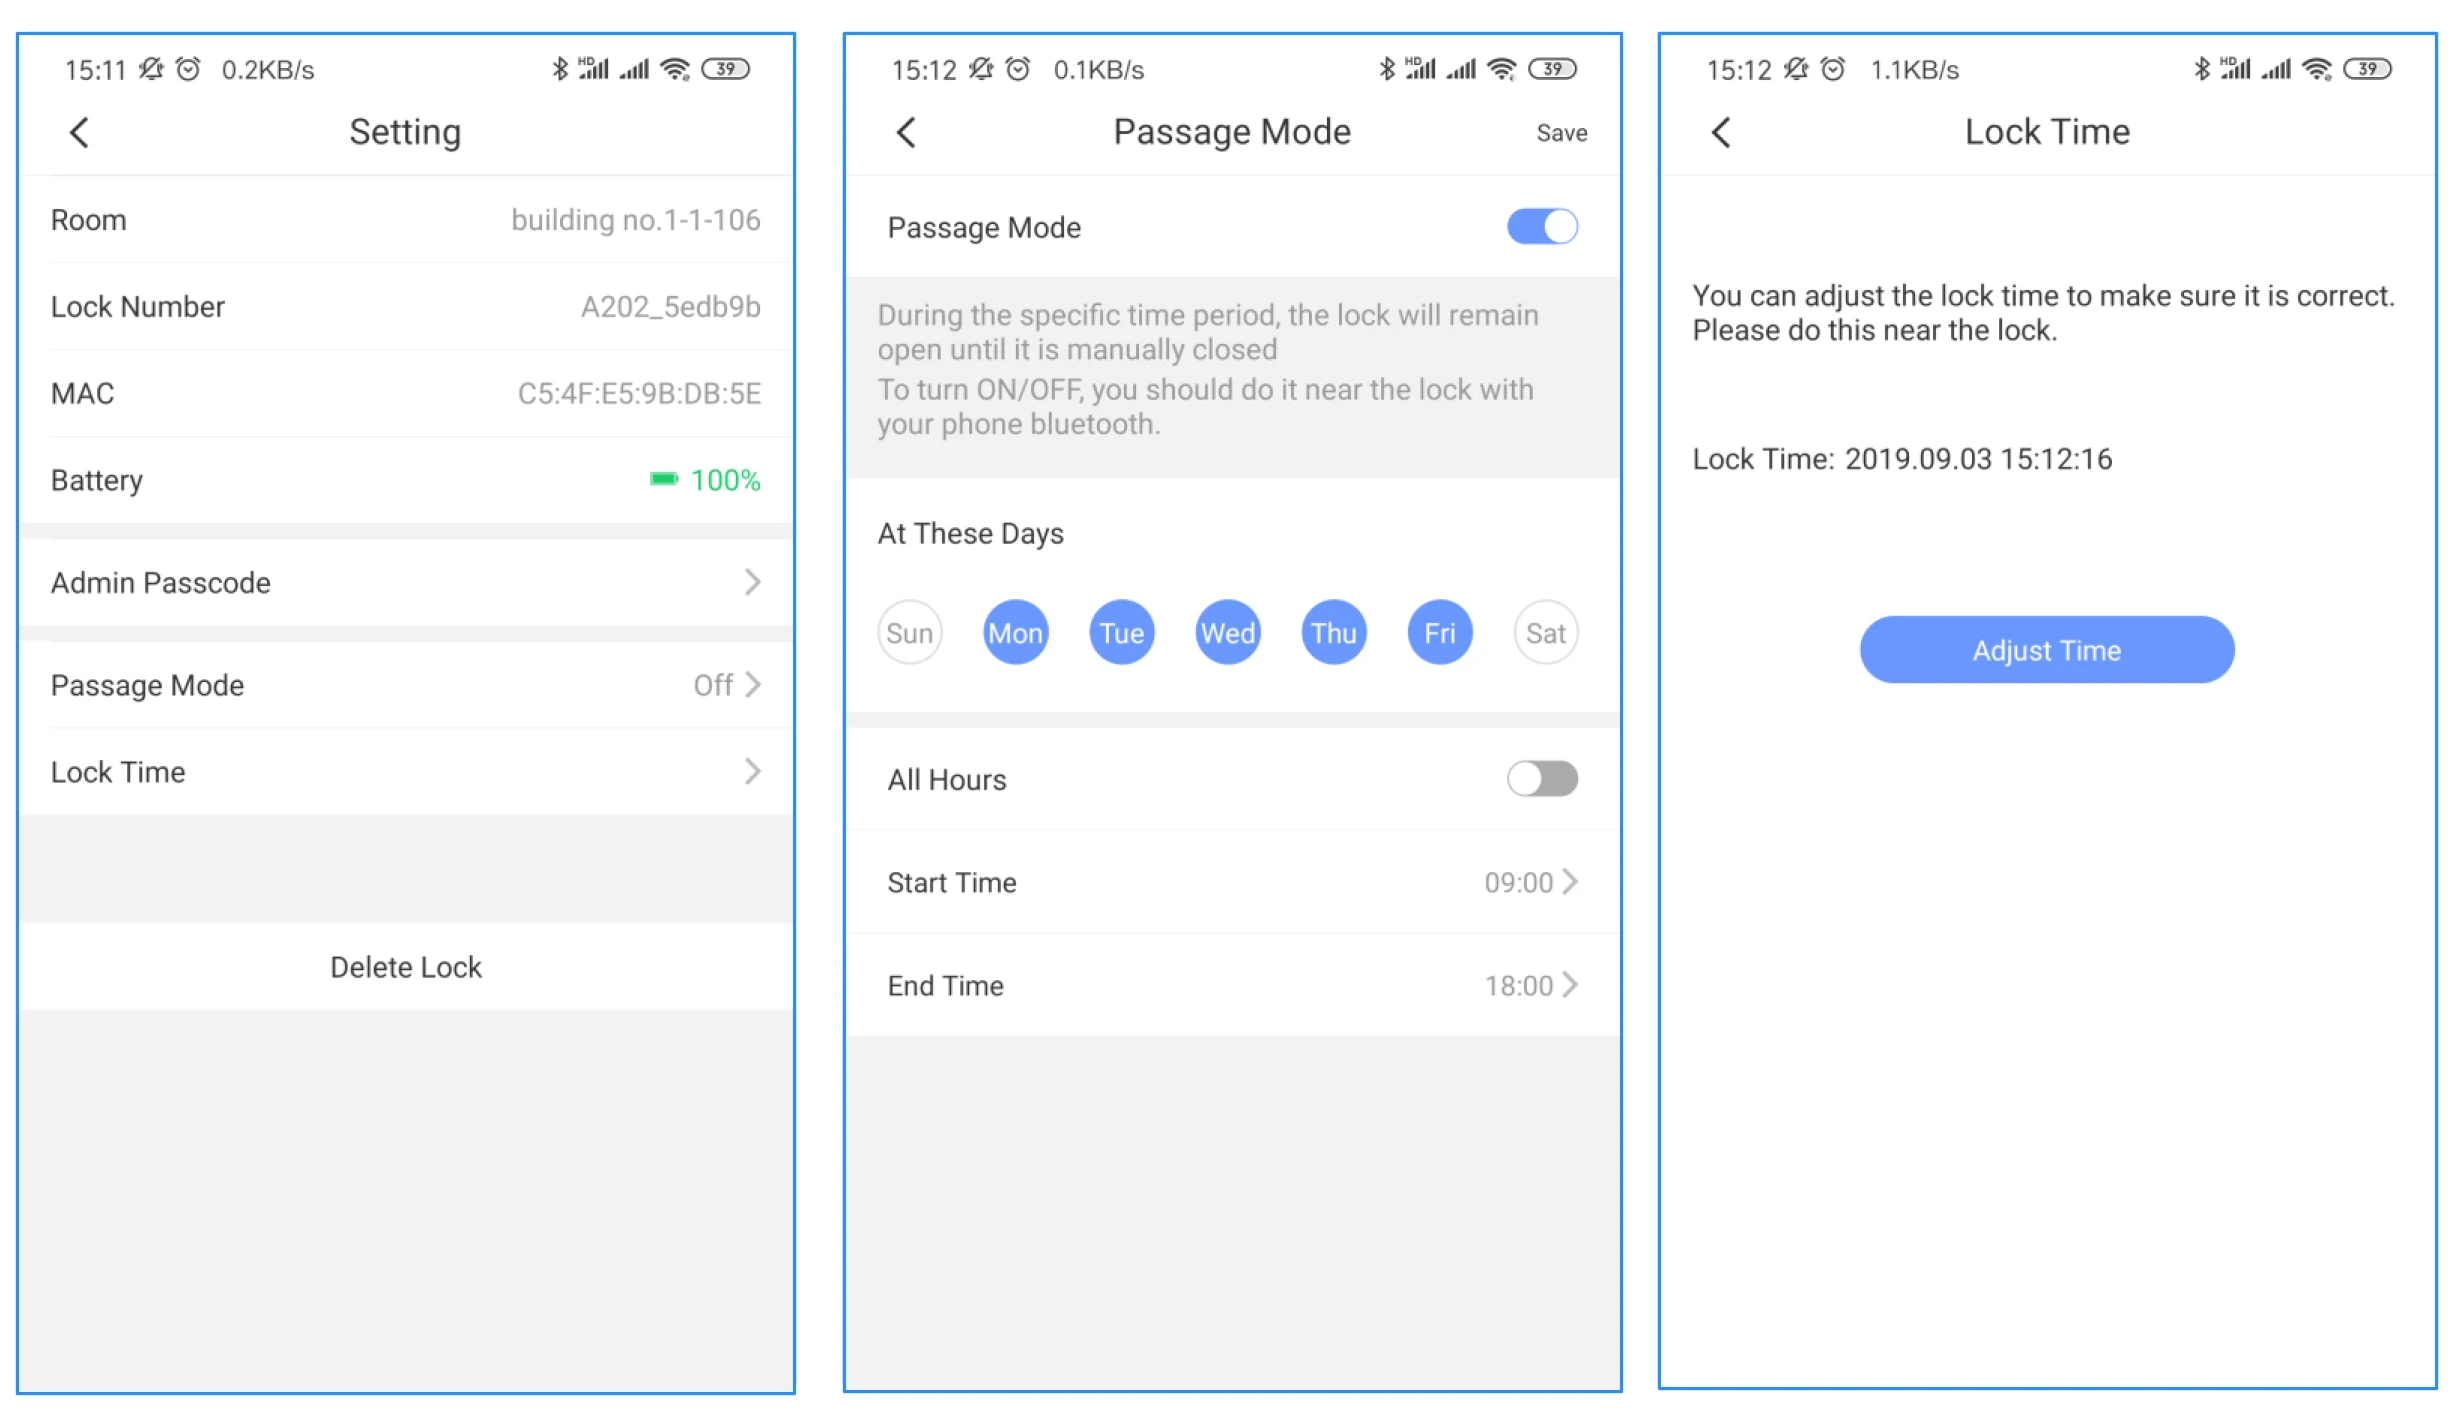The height and width of the screenshot is (1416, 2453).
Task: Go back from the Setting screen
Action: coord(80,132)
